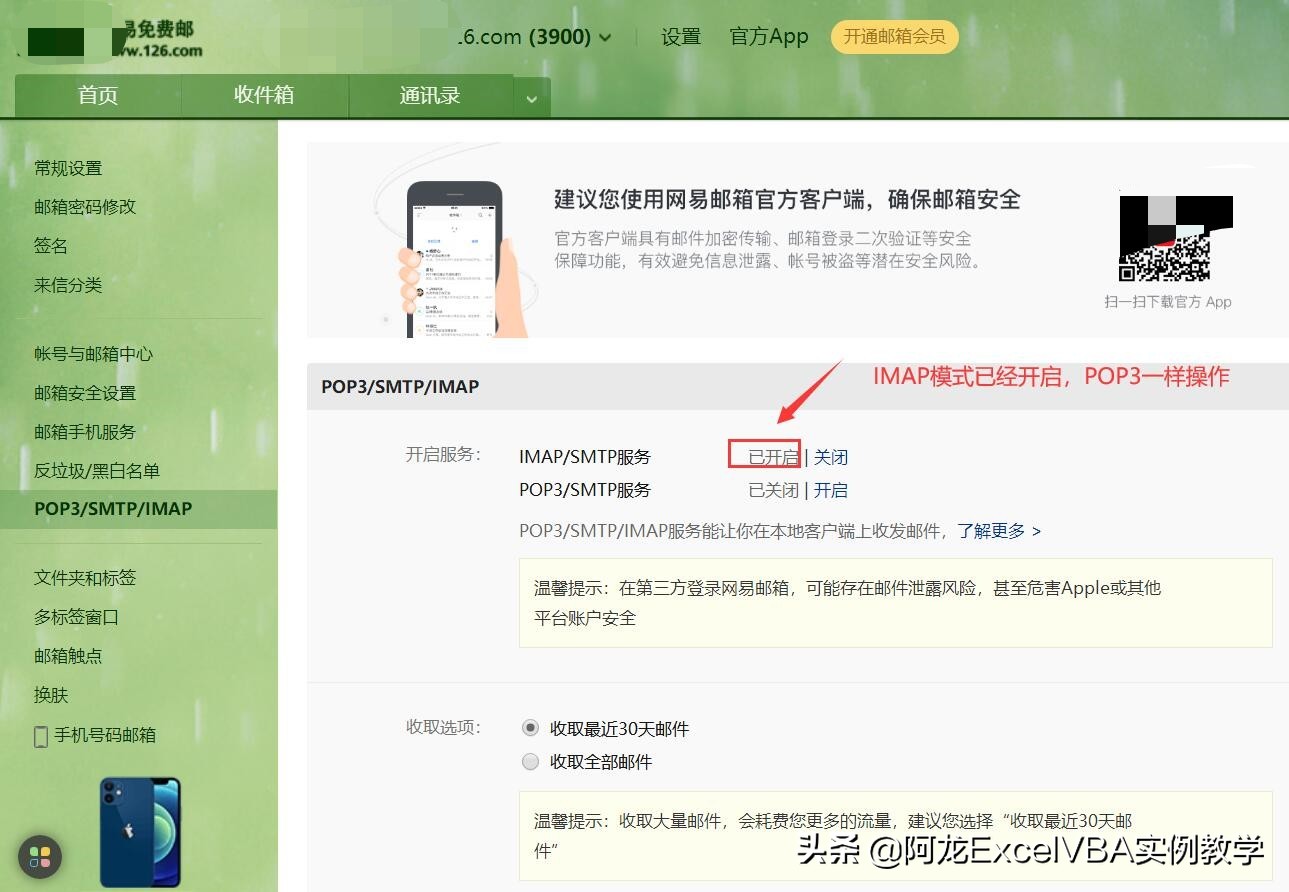This screenshot has width=1289, height=892.
Task: Click the 开通邮箱会员 button
Action: coord(894,36)
